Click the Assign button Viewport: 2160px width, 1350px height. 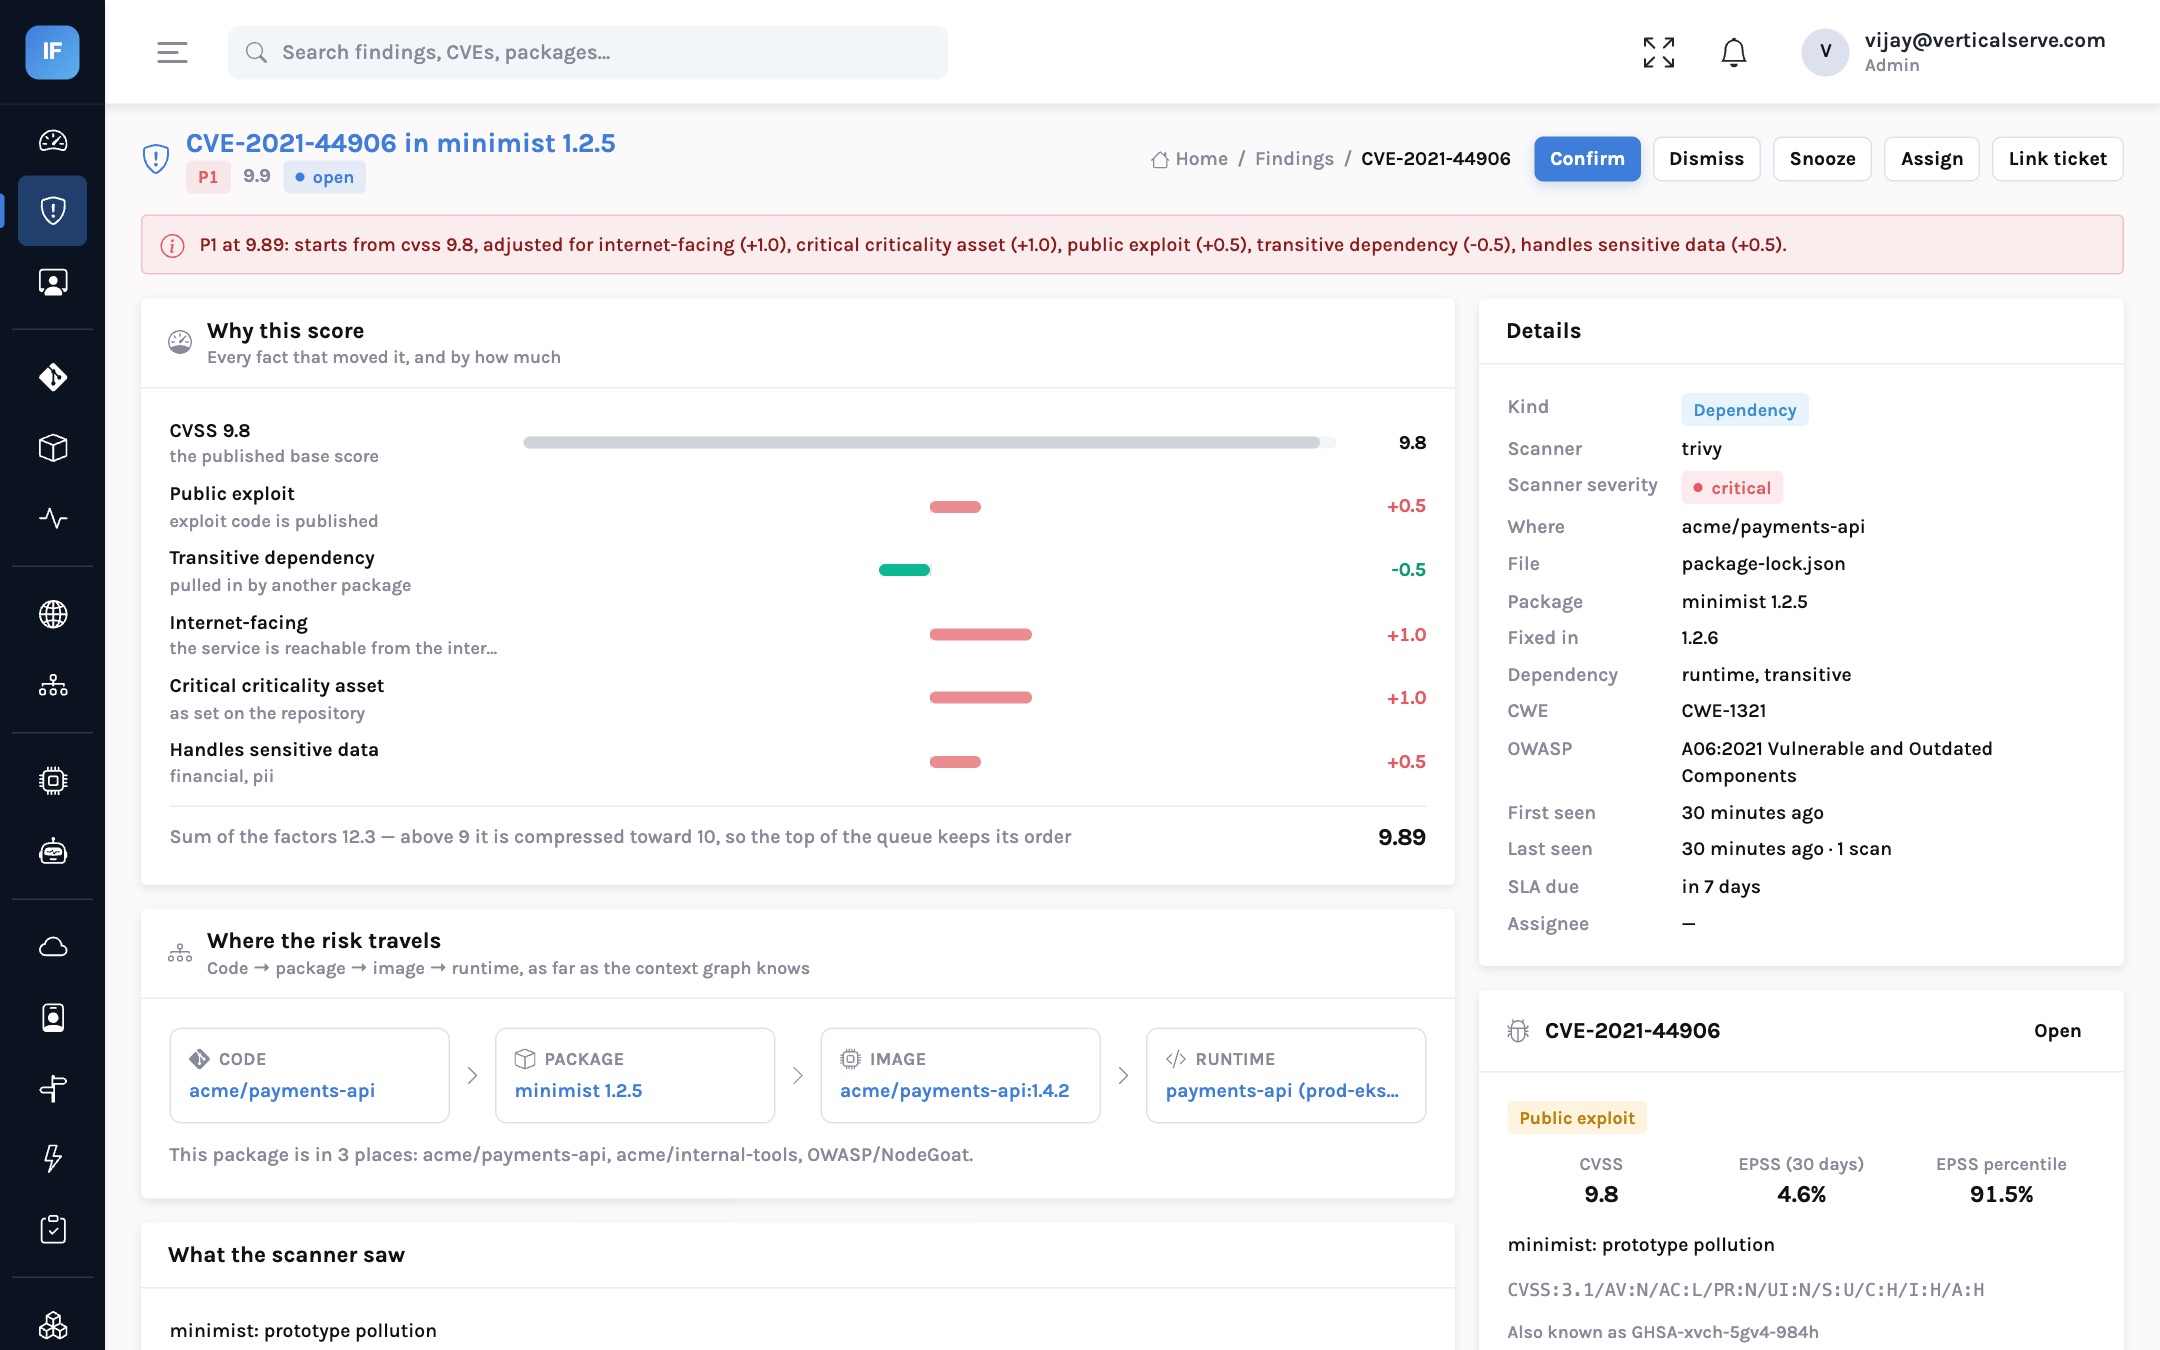pyautogui.click(x=1932, y=159)
